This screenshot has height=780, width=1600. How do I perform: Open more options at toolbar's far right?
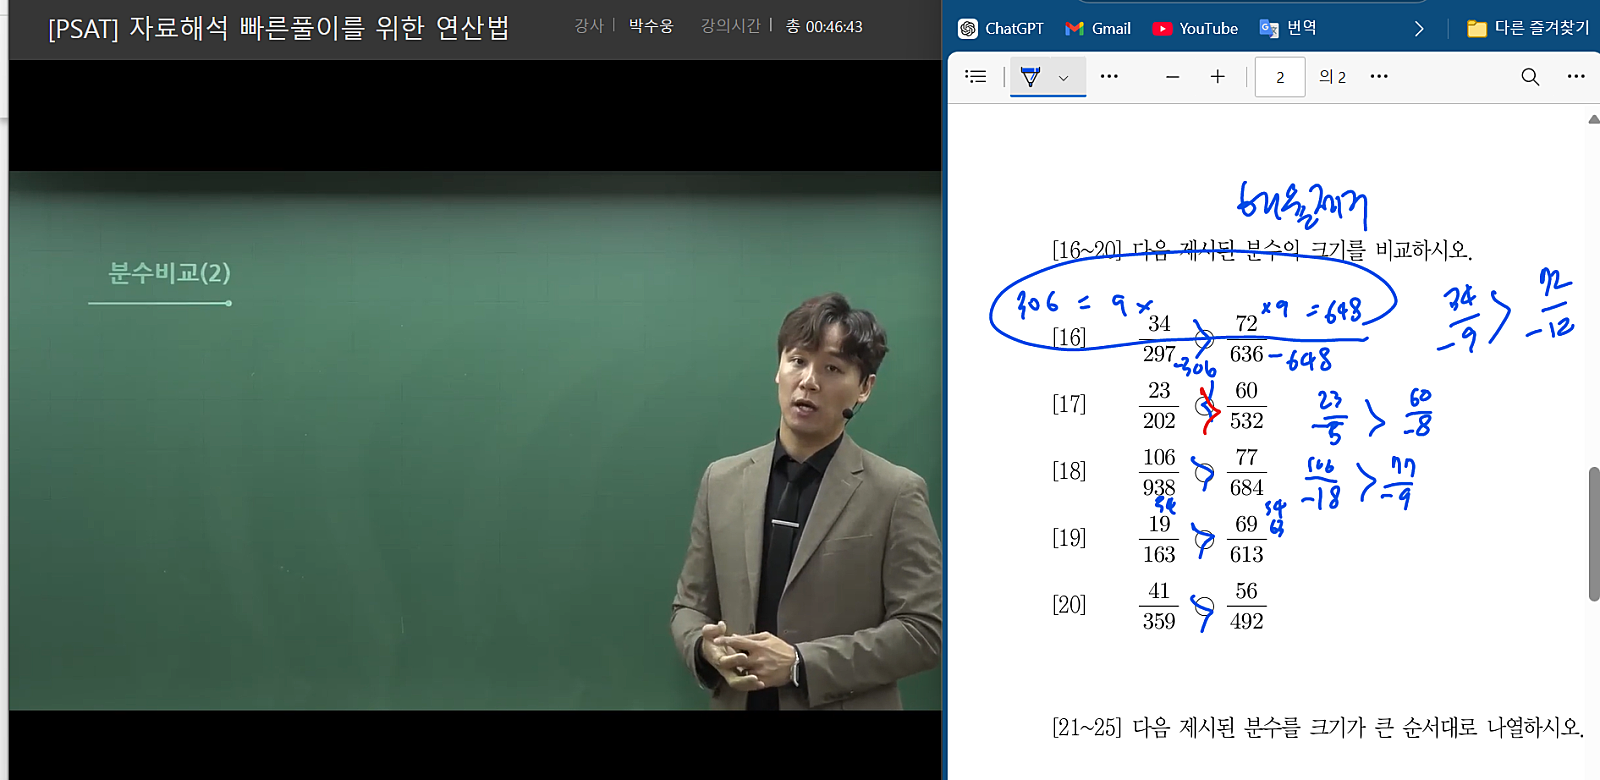(x=1576, y=77)
